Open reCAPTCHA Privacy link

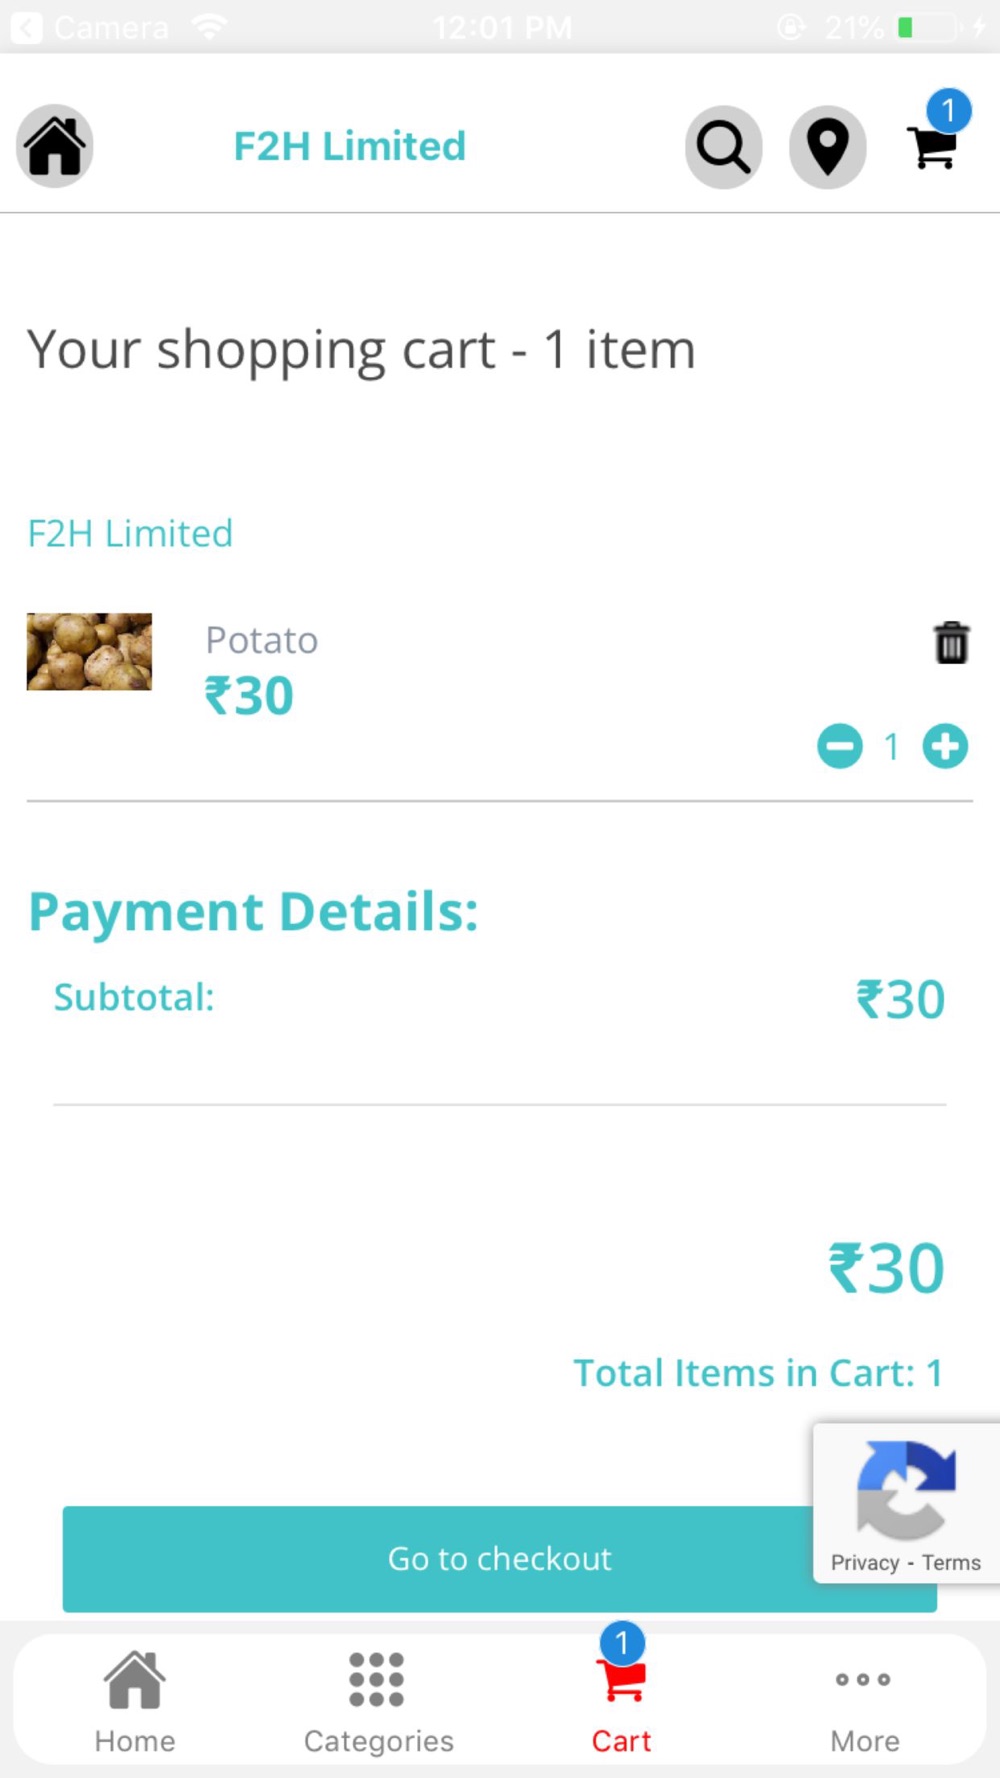coord(865,1562)
